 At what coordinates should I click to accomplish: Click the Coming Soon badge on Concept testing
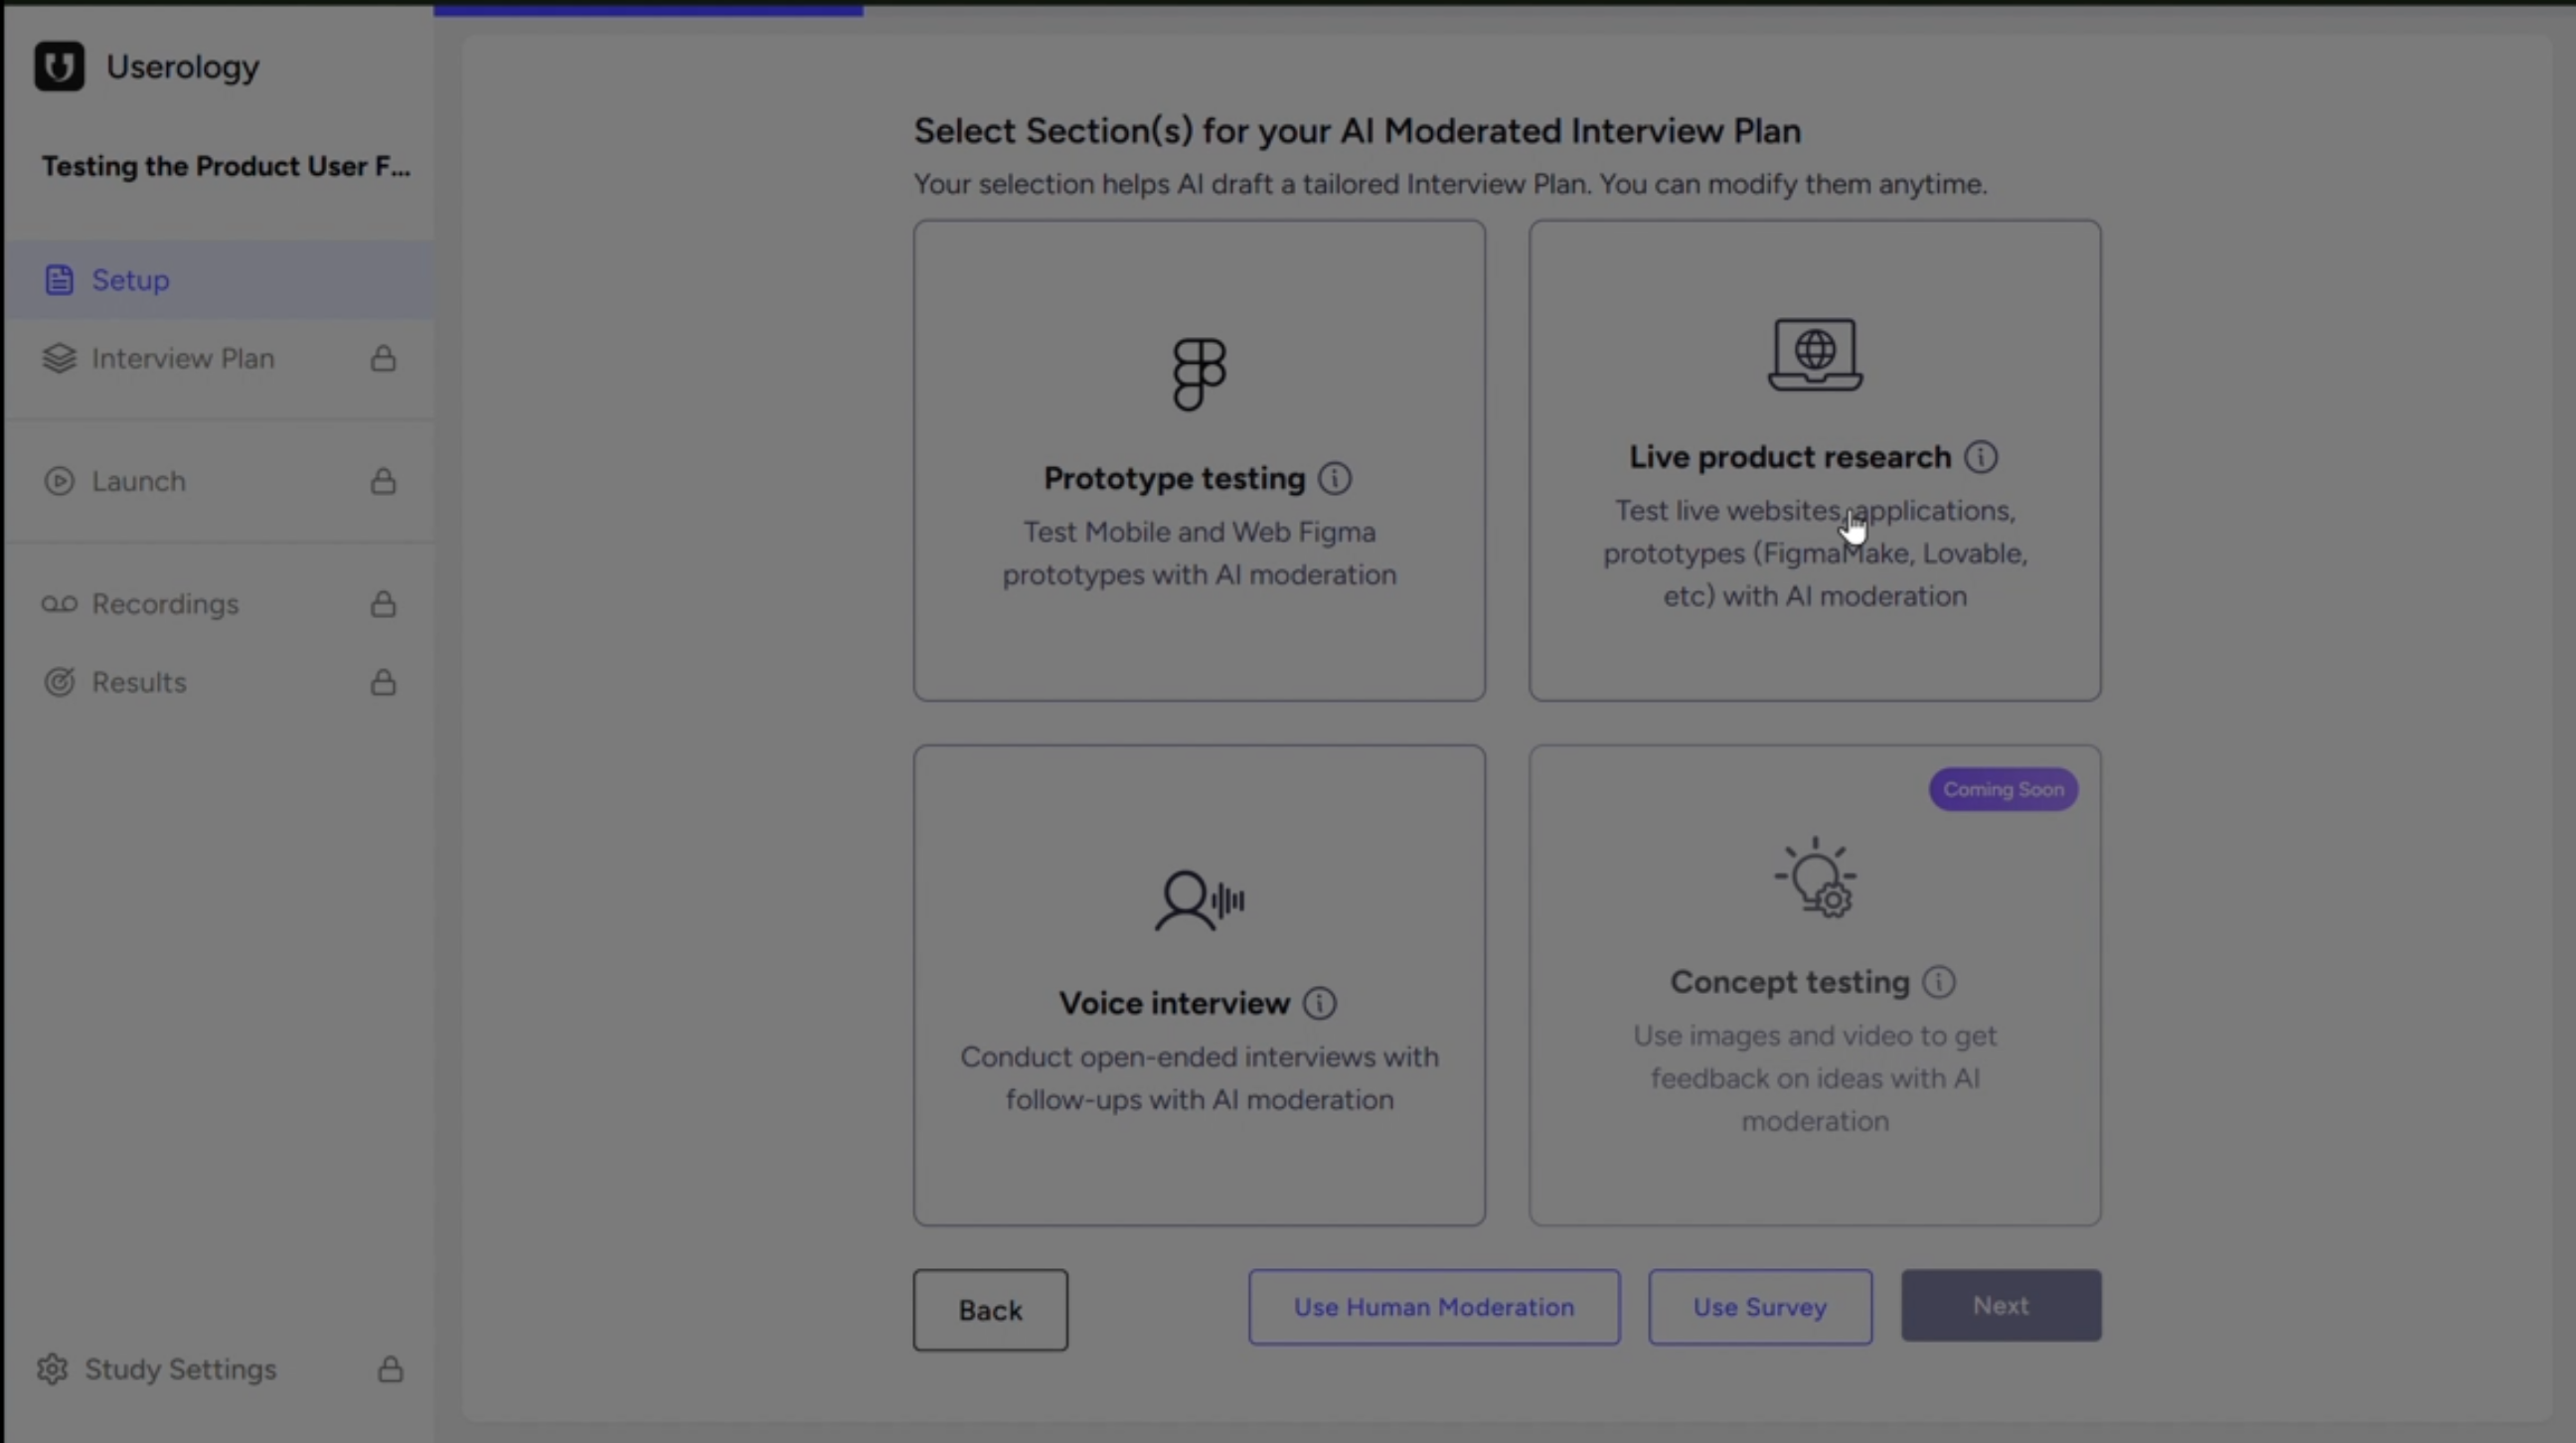(2003, 789)
